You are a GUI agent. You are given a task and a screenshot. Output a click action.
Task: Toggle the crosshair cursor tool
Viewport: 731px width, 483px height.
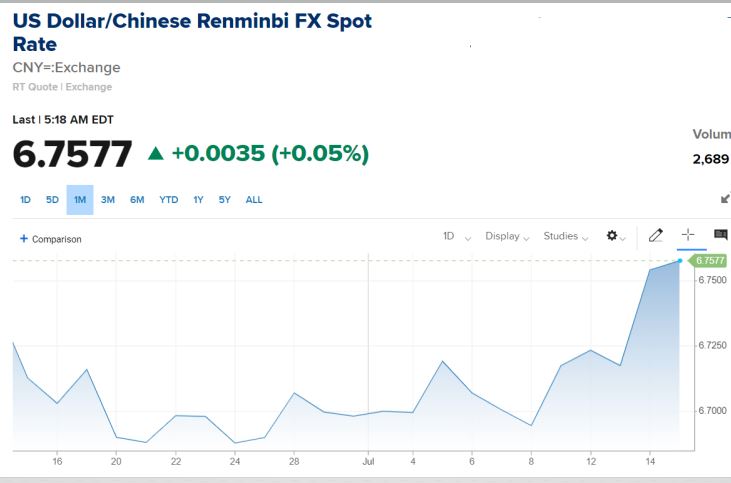[688, 235]
